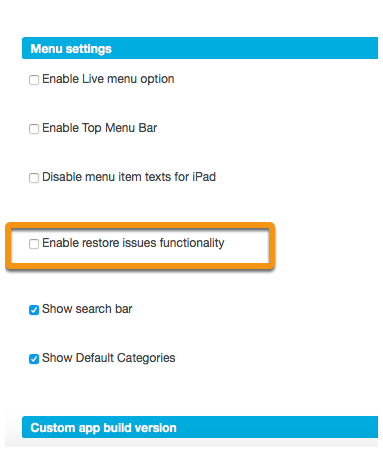
Task: Toggle Disable menu item texts for iPad checkbox
Action: point(34,178)
